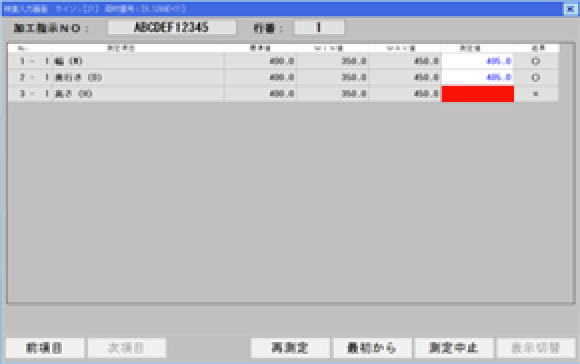
Task: Click the measured value cell for 奥行き (D)
Action: tap(478, 78)
